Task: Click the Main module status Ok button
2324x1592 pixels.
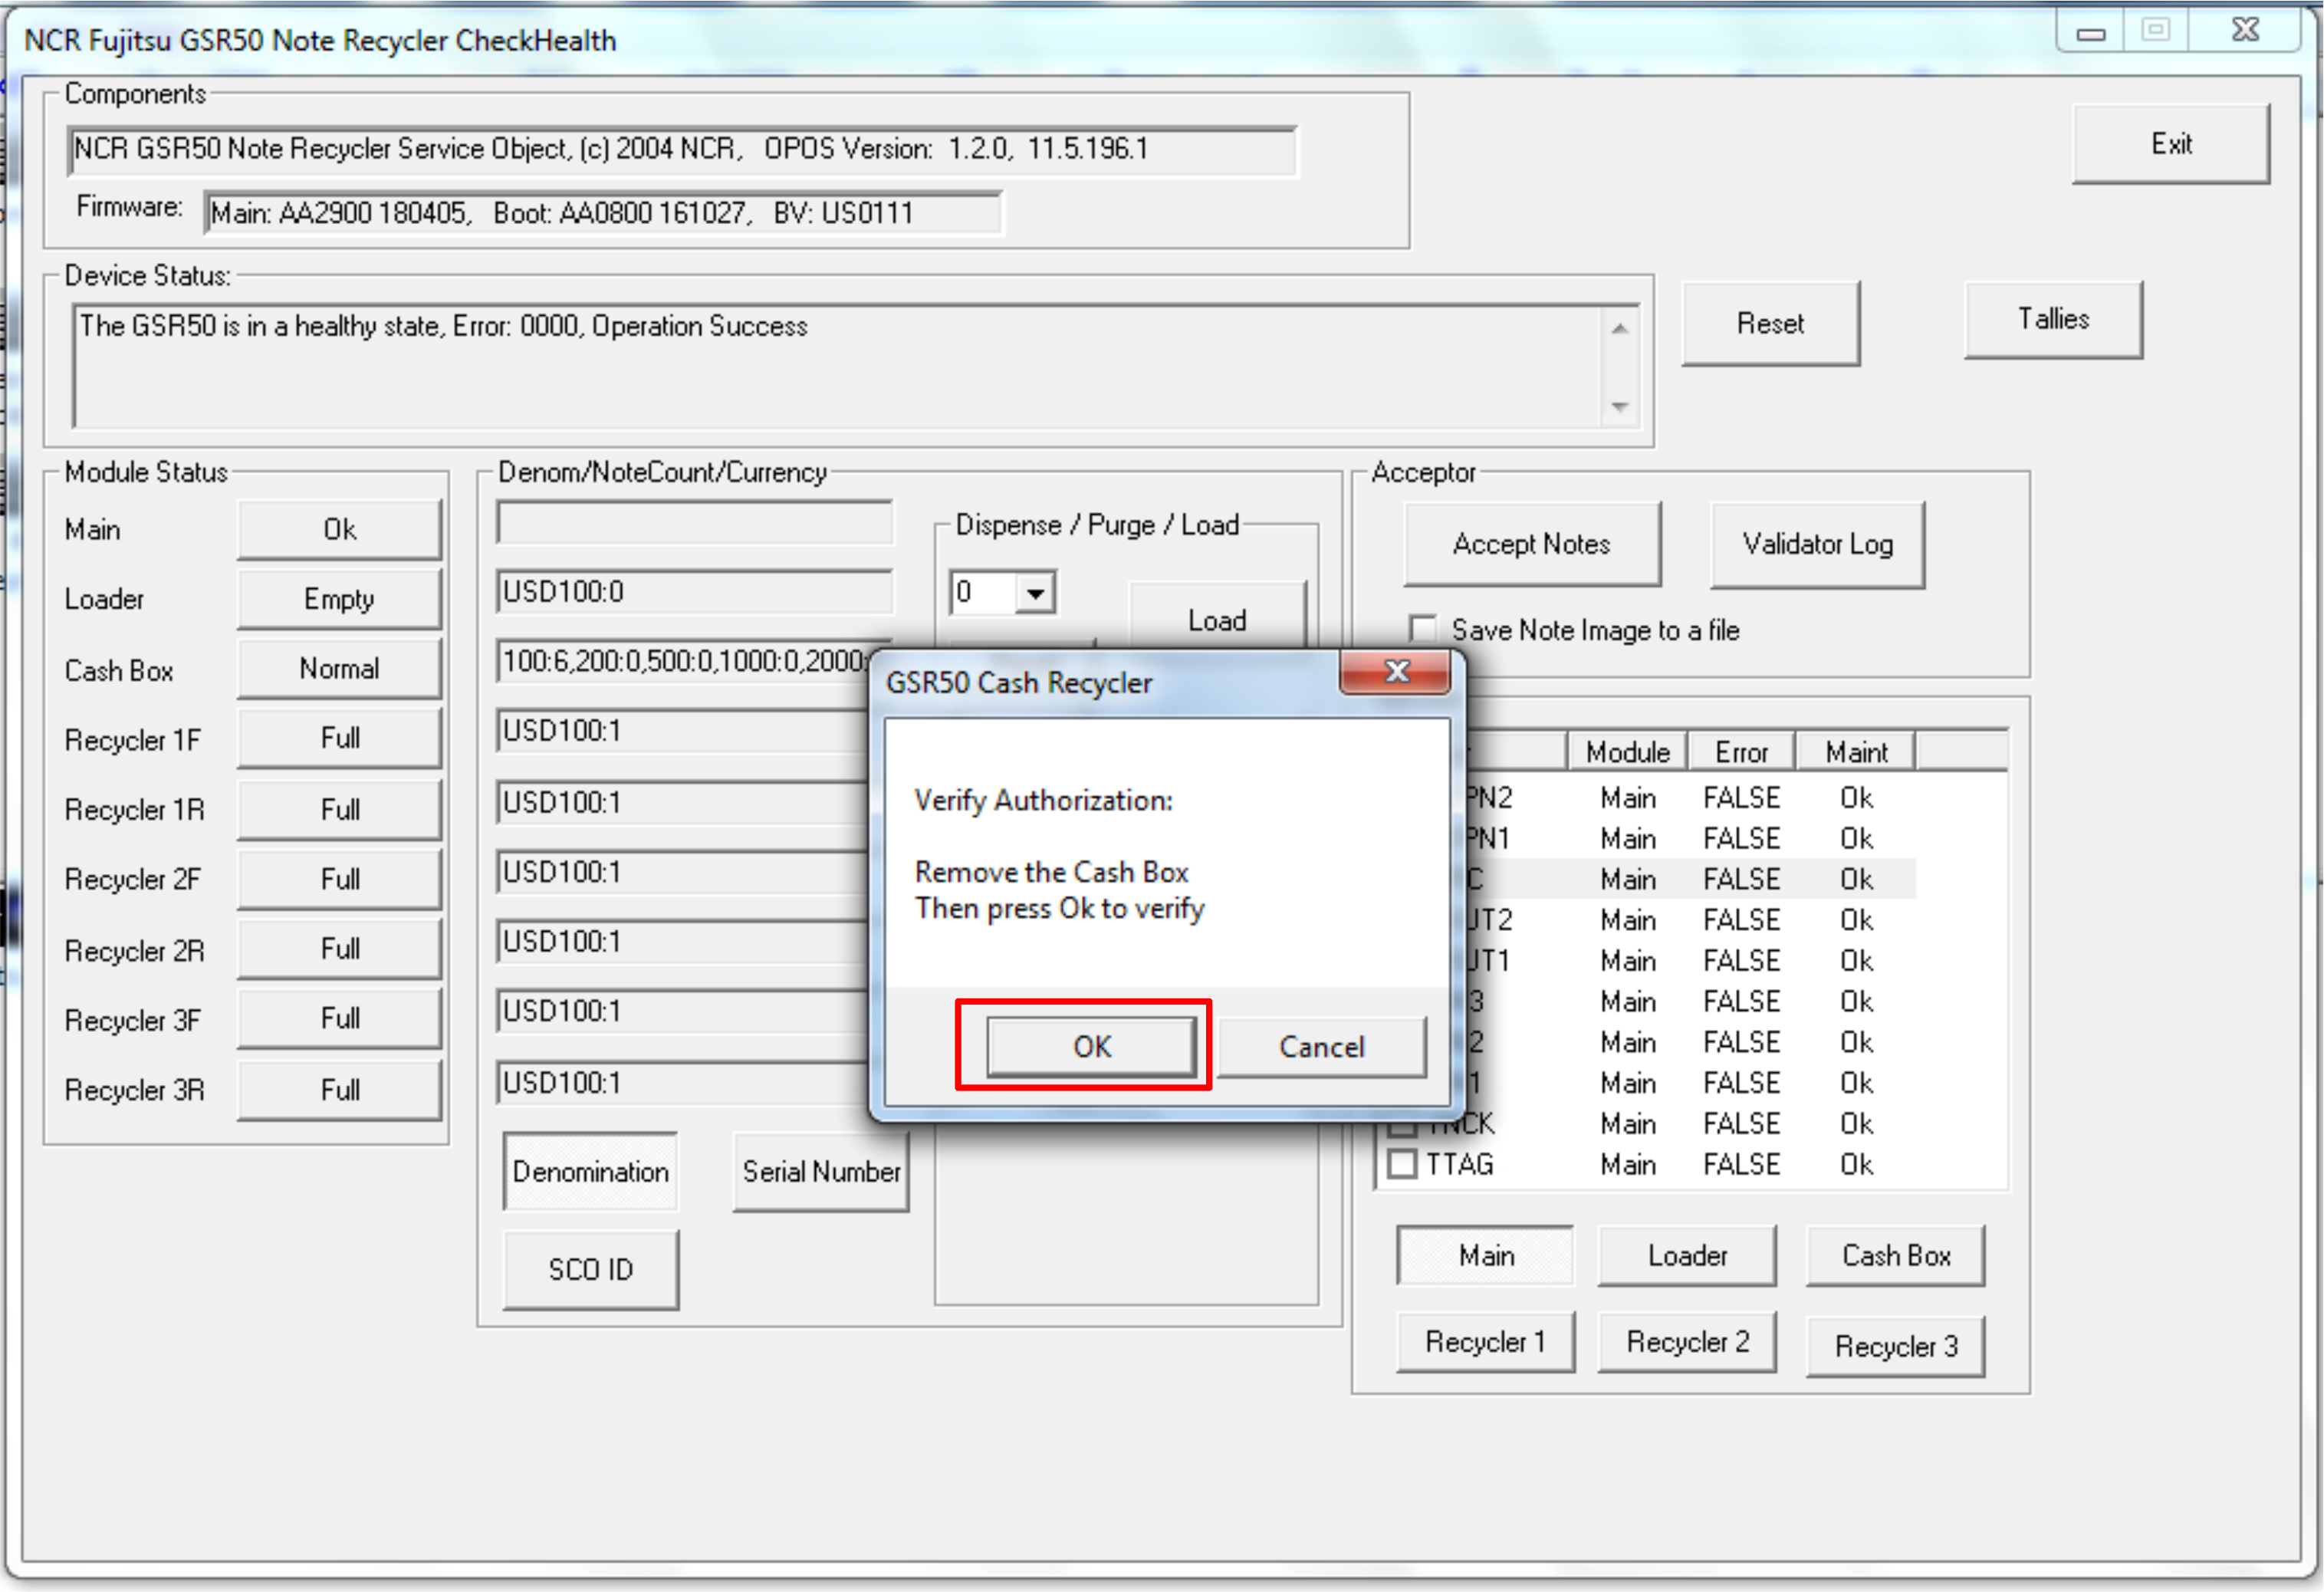Action: coord(339,529)
